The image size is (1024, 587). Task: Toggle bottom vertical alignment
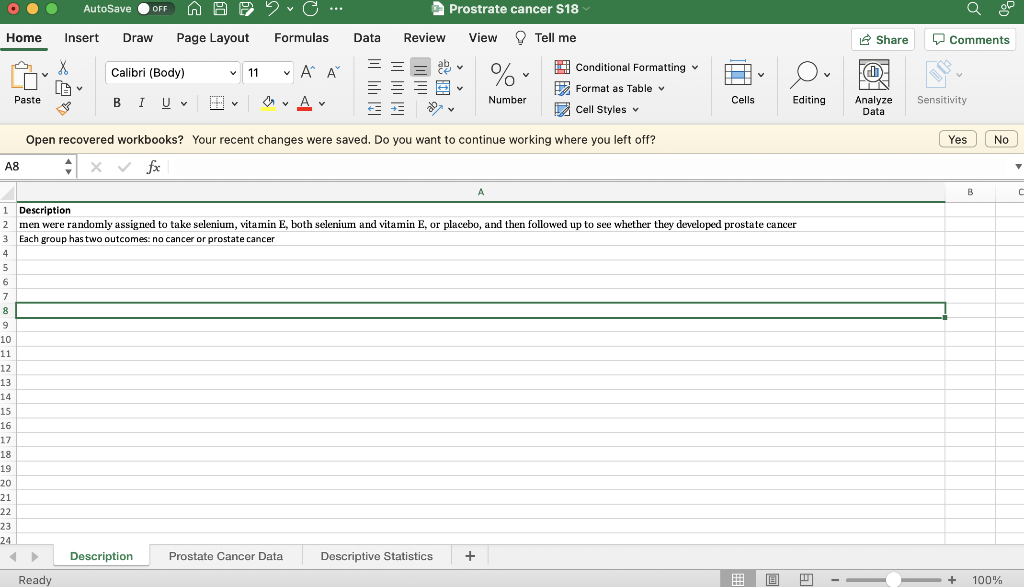(x=421, y=67)
